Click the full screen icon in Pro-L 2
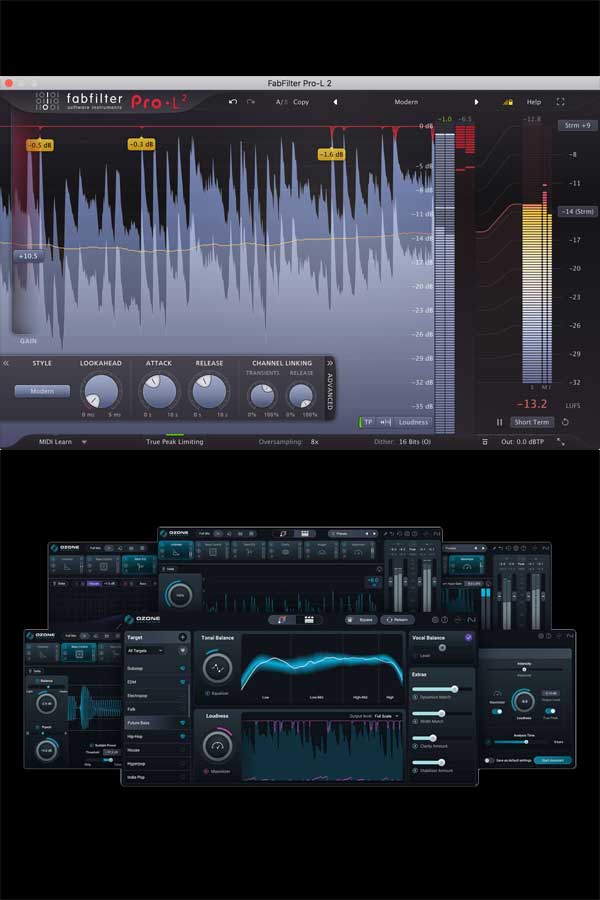This screenshot has height=900, width=600. [560, 102]
